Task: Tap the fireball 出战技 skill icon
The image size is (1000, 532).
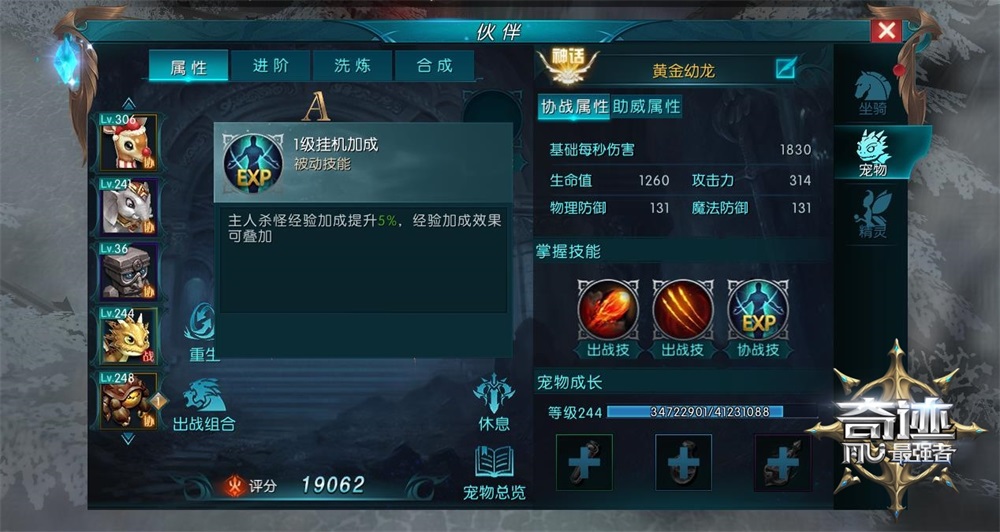Action: coord(608,309)
